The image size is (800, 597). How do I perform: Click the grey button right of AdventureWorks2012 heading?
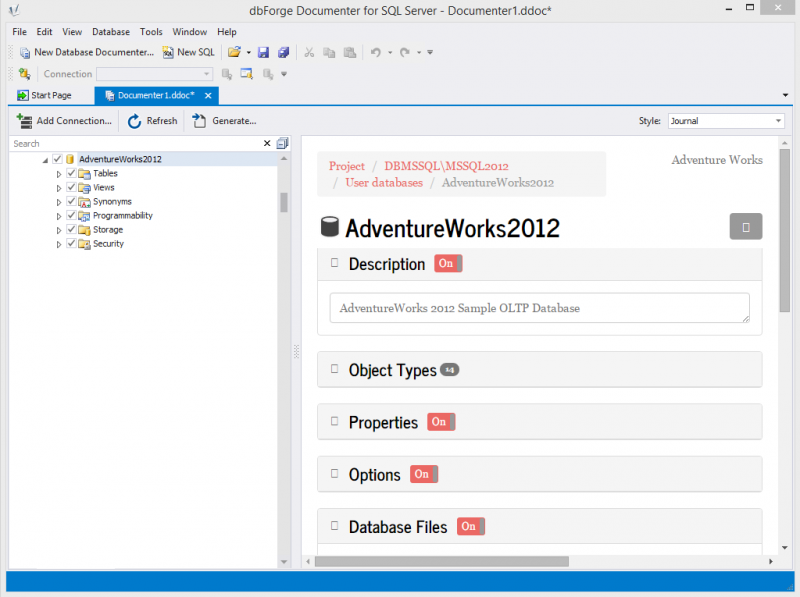point(746,227)
